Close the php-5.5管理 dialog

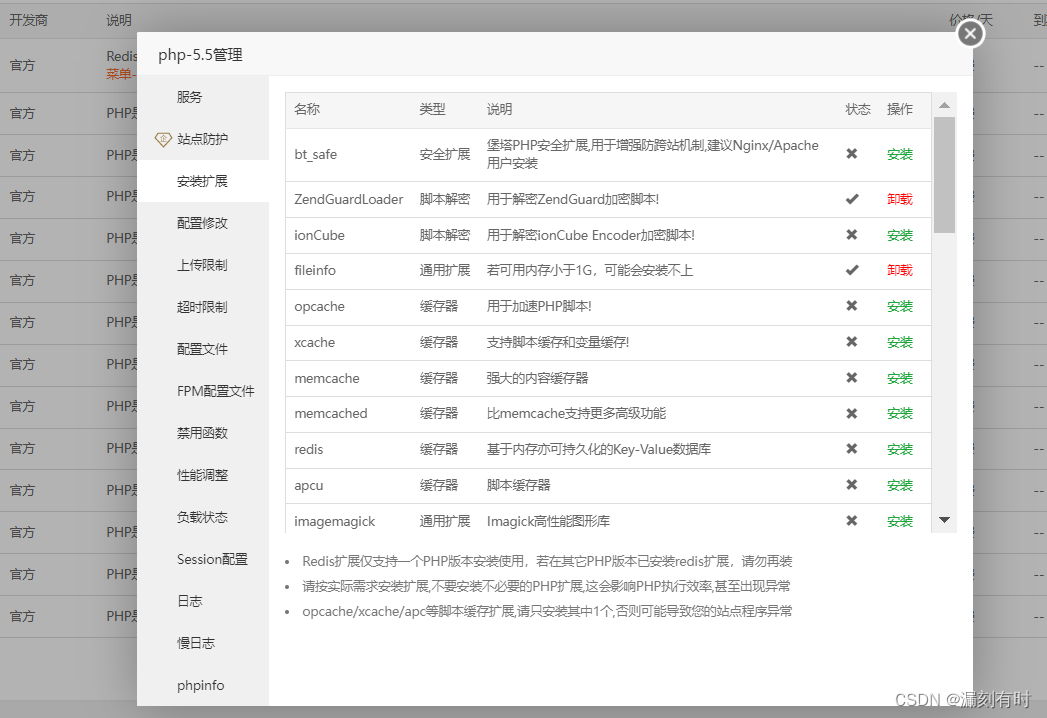[x=969, y=33]
